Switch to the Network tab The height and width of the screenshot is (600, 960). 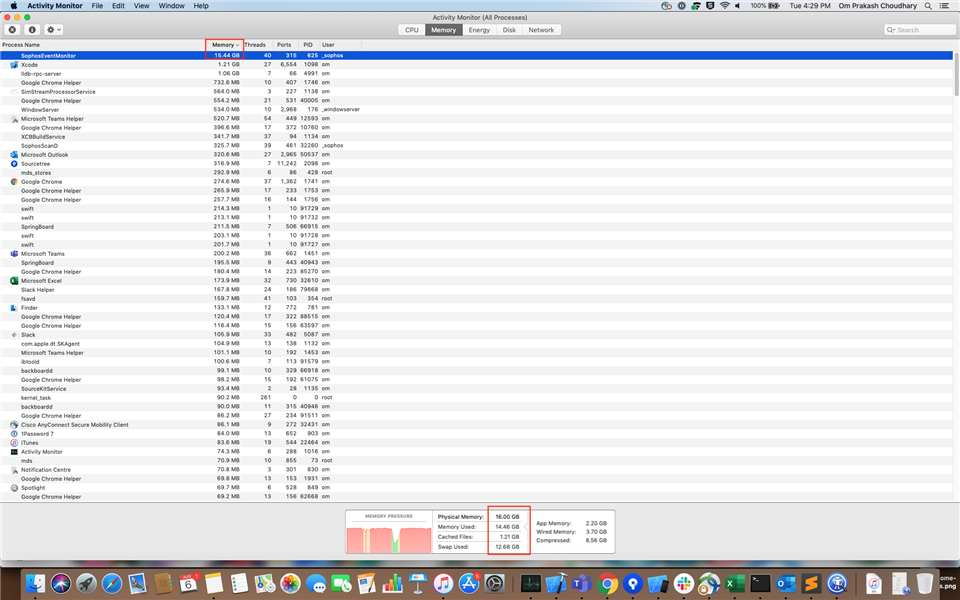pos(541,30)
